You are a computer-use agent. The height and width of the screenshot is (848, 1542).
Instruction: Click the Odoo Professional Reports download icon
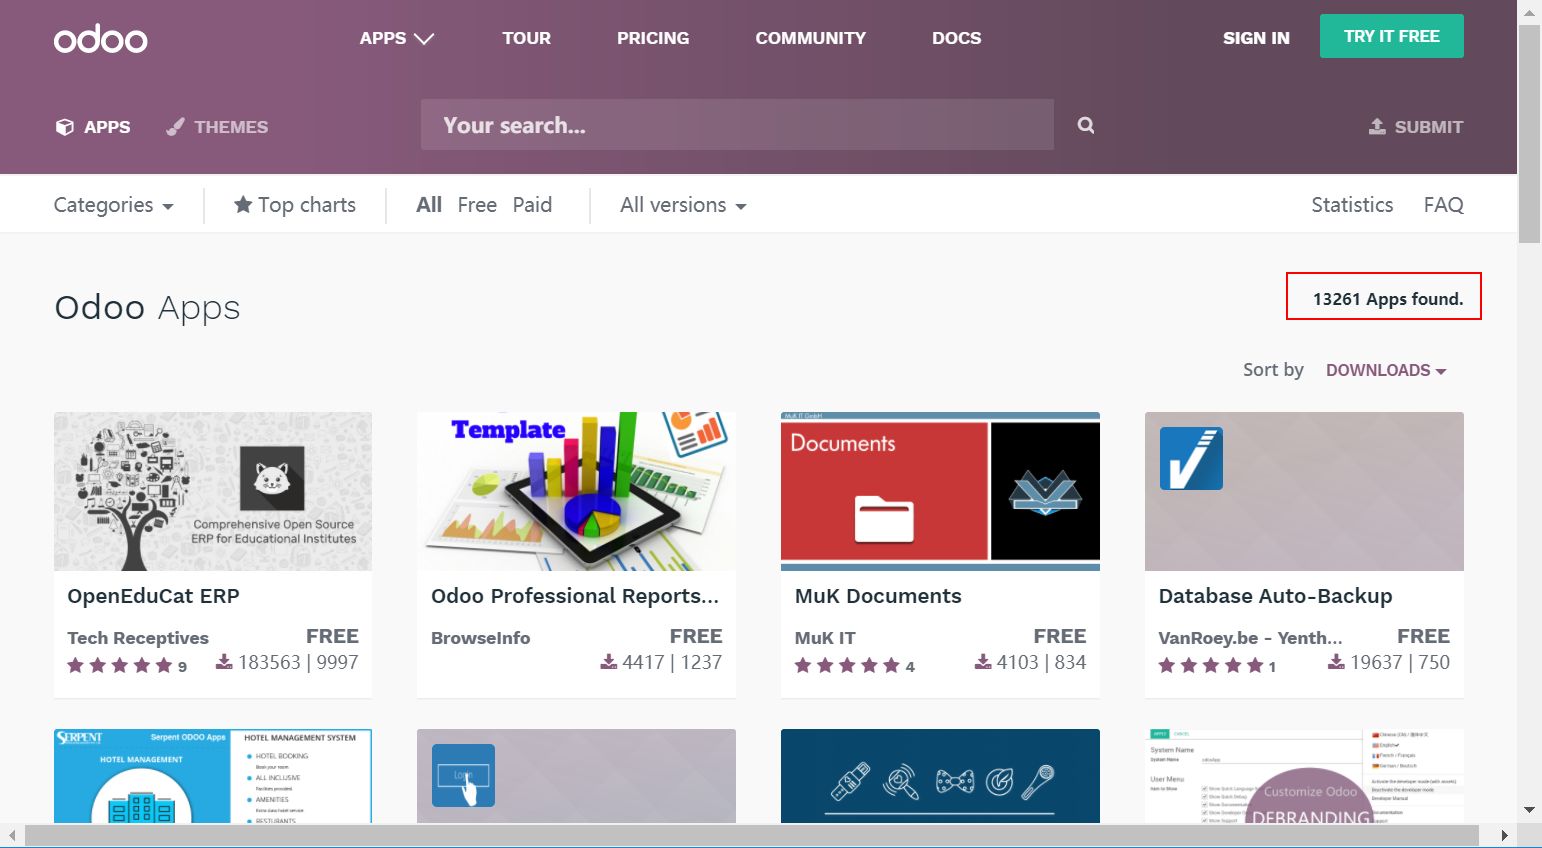coord(609,662)
